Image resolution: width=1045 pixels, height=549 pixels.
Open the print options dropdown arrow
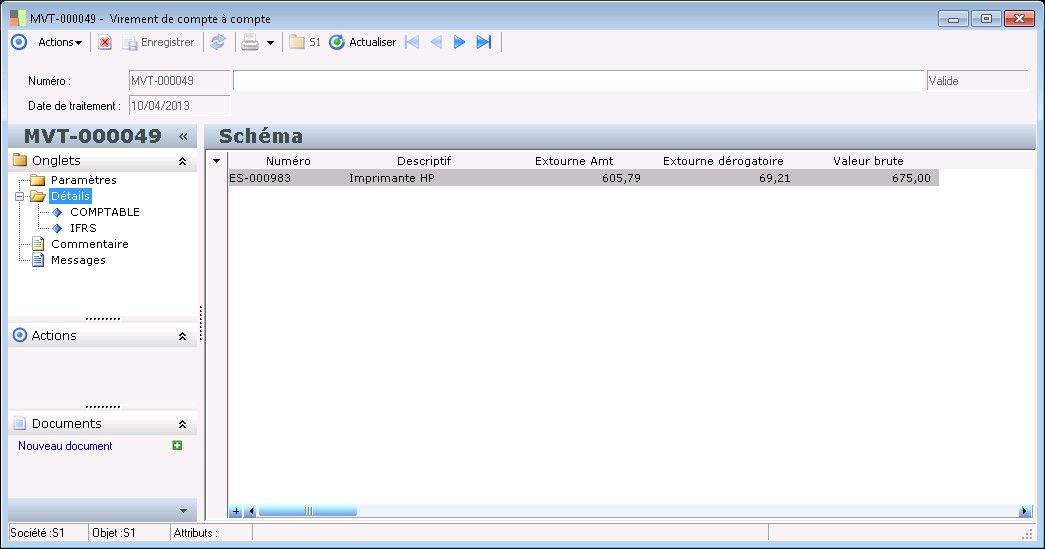click(x=270, y=43)
